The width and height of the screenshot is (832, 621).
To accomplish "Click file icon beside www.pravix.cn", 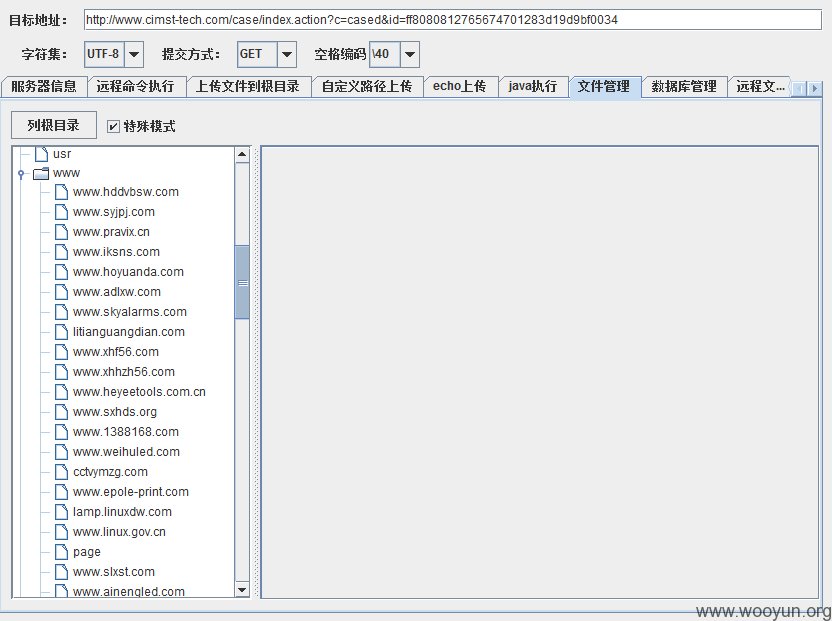I will pos(62,232).
